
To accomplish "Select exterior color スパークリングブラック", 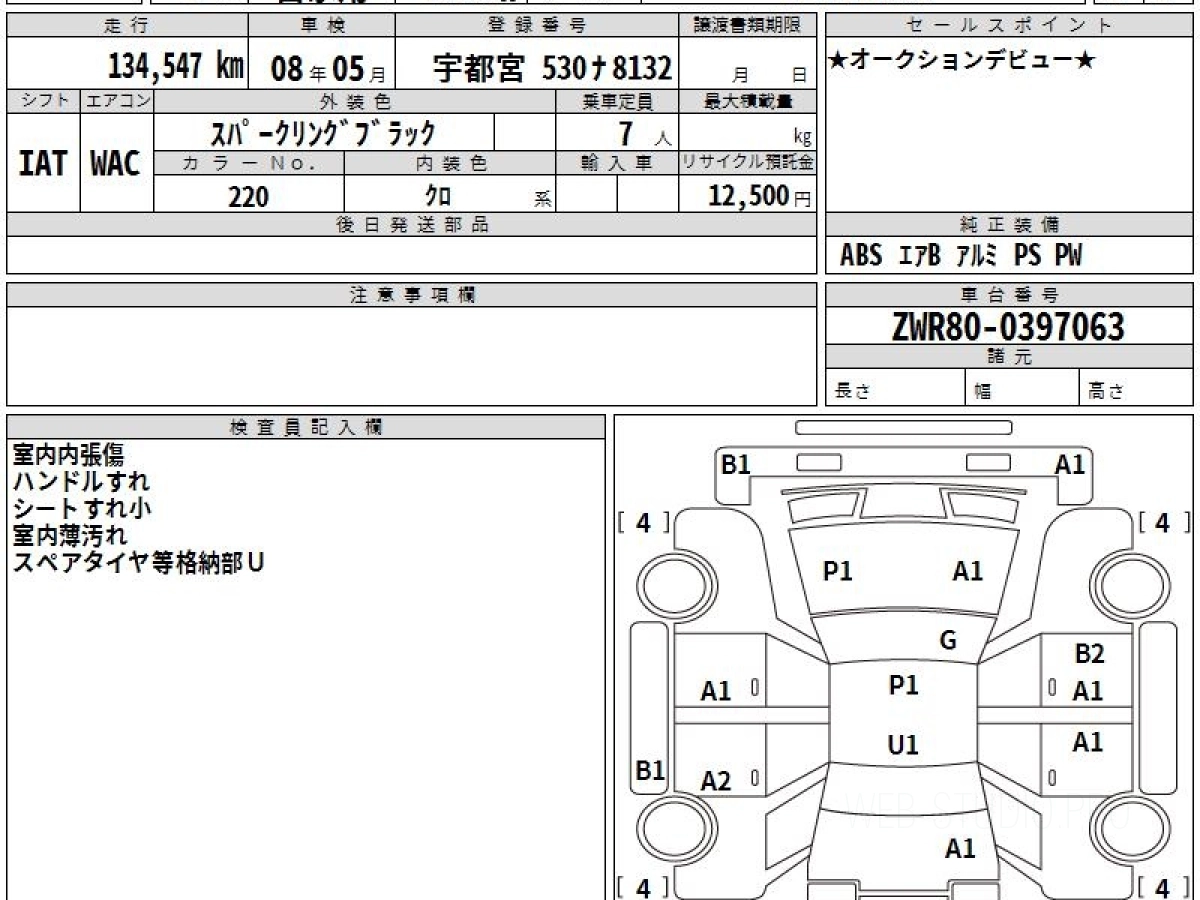I will pyautogui.click(x=323, y=132).
